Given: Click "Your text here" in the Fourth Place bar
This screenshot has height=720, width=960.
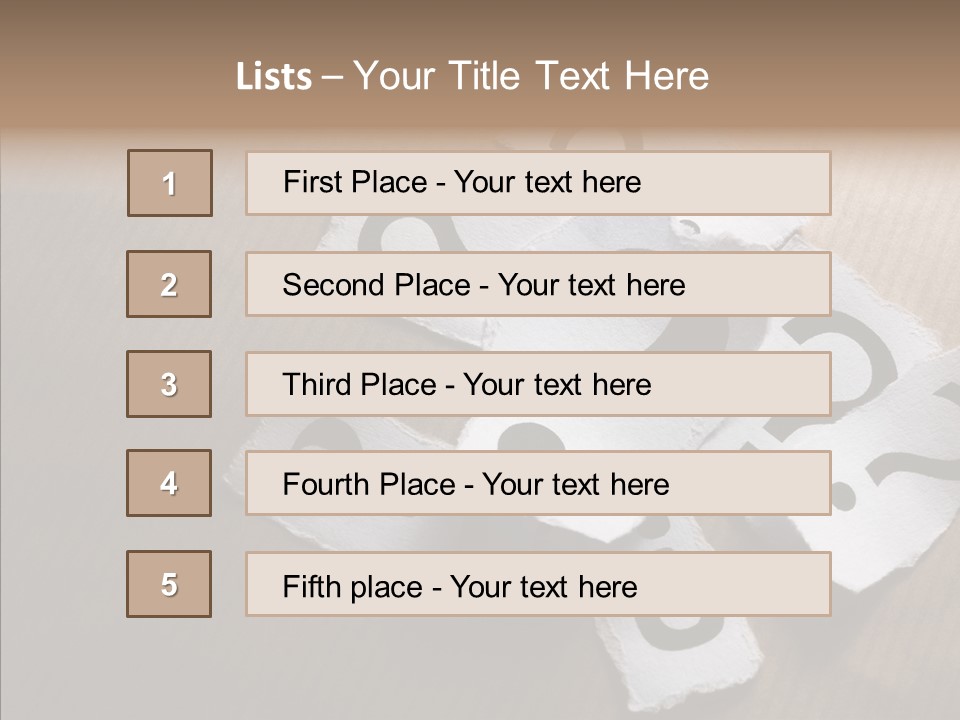Looking at the screenshot, I should 575,485.
